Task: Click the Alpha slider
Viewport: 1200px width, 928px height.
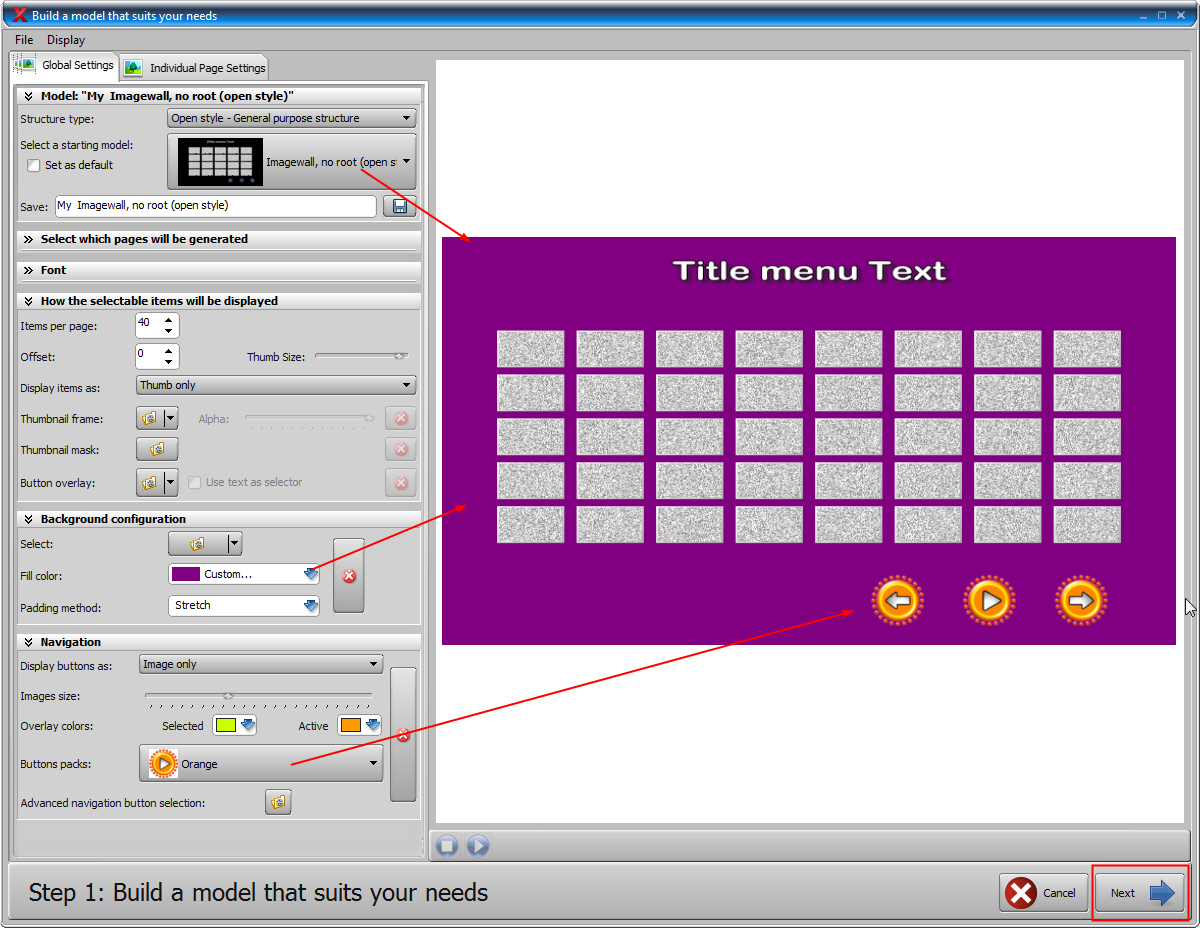Action: pos(310,419)
